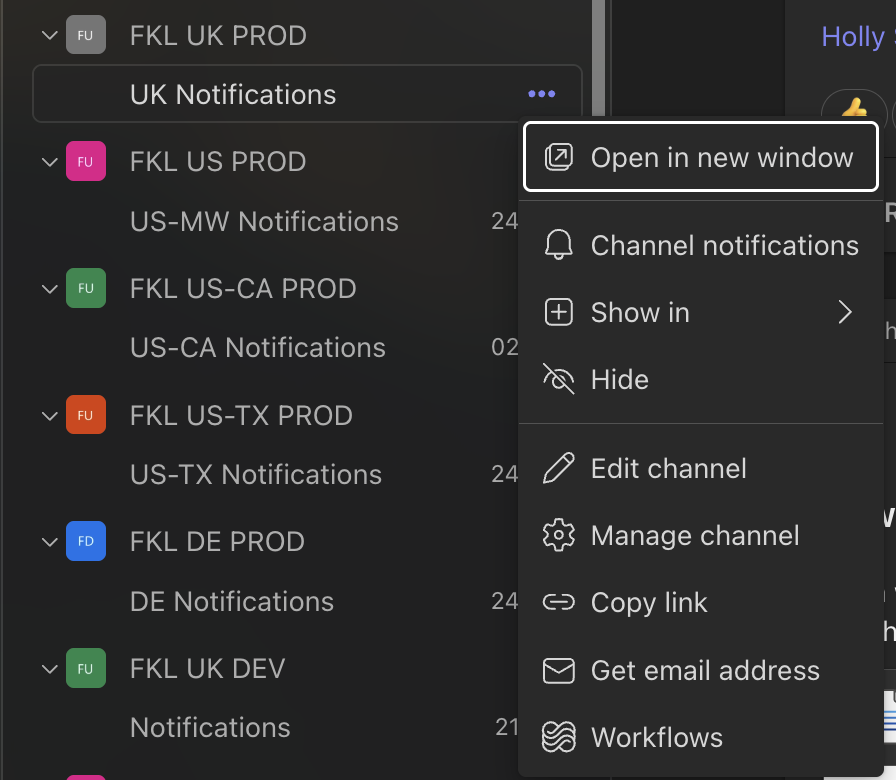Image resolution: width=896 pixels, height=780 pixels.
Task: Click the chain link icon for Copy link
Action: (558, 602)
